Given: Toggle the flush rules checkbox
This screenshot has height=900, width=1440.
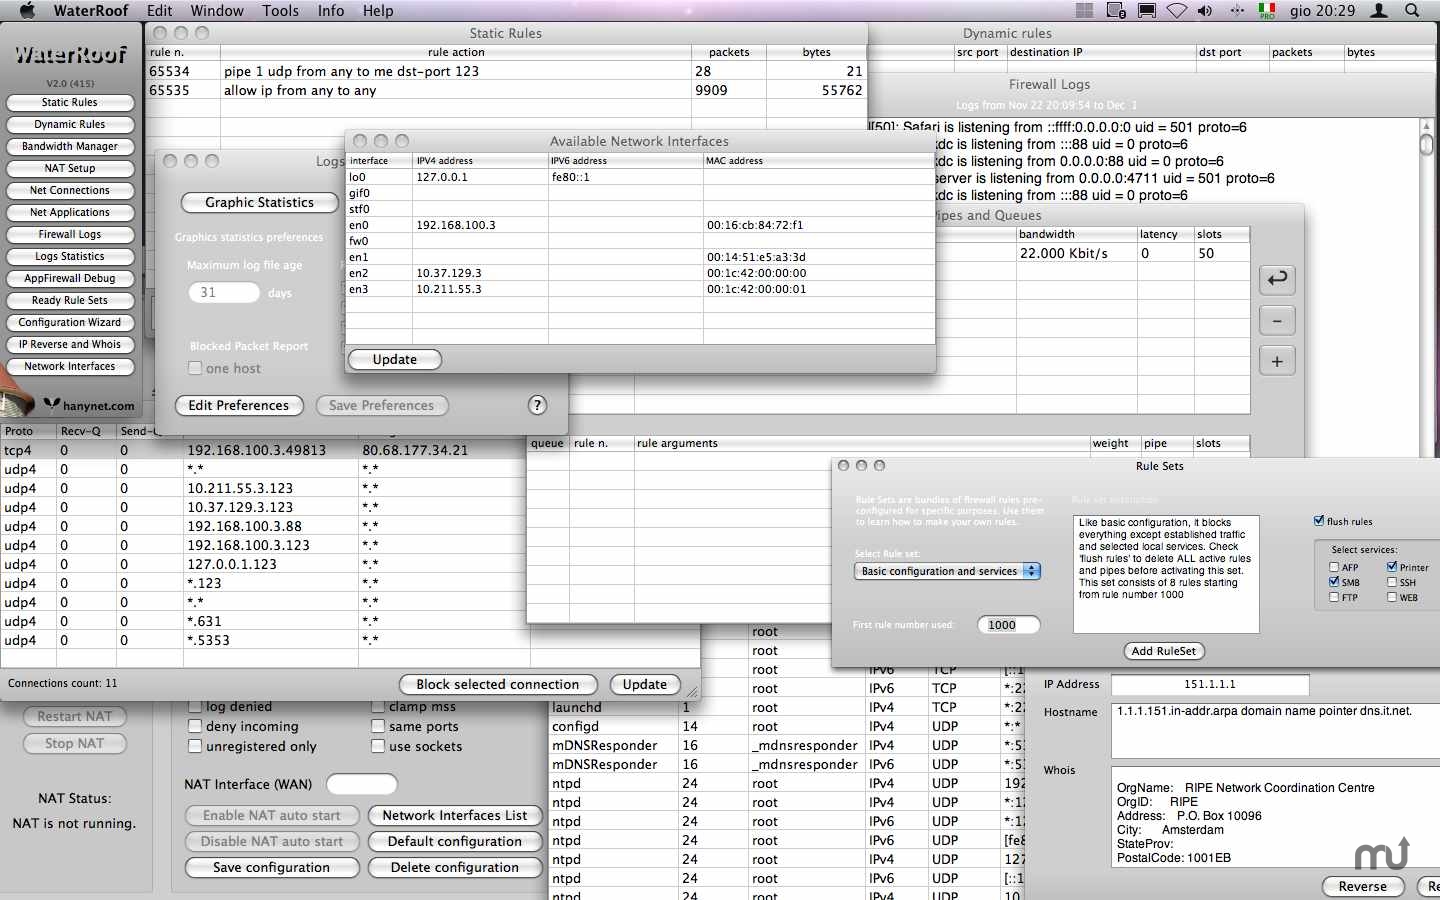Looking at the screenshot, I should tap(1319, 521).
